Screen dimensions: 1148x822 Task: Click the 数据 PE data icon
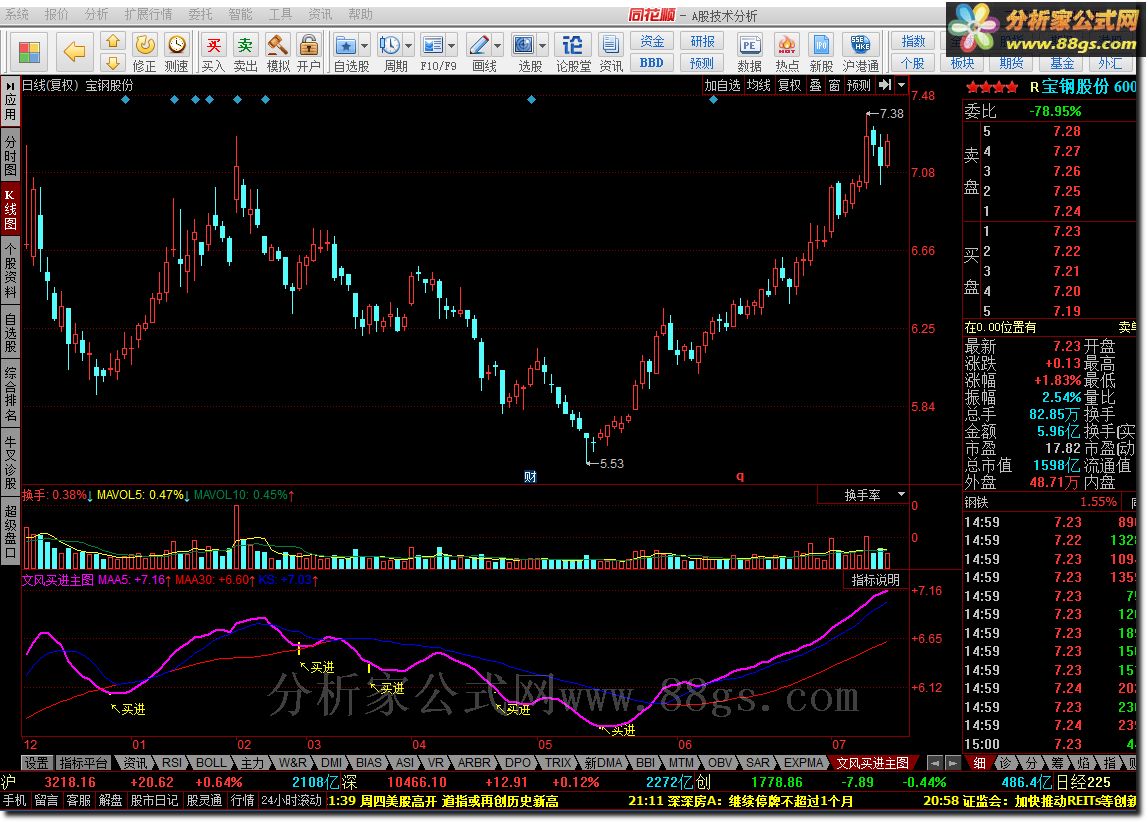(749, 45)
